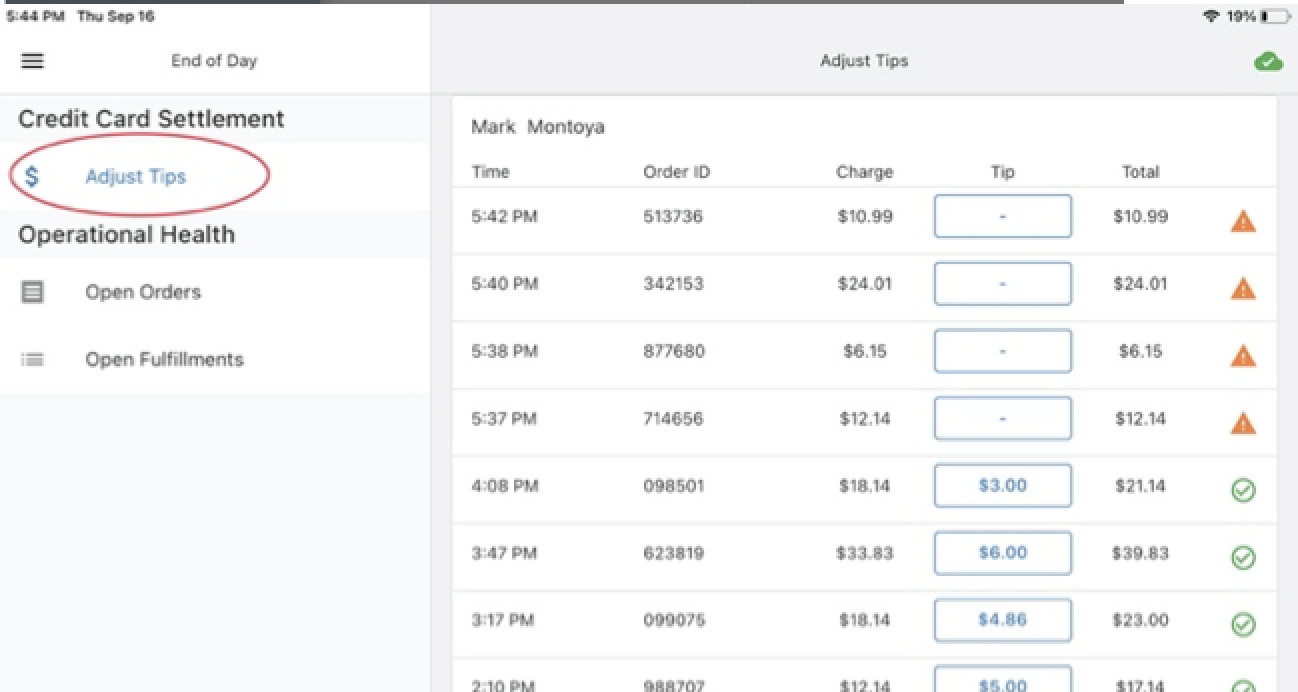Click warning triangle for order 513736
Screen dimensions: 1298x692
[x=1242, y=222]
